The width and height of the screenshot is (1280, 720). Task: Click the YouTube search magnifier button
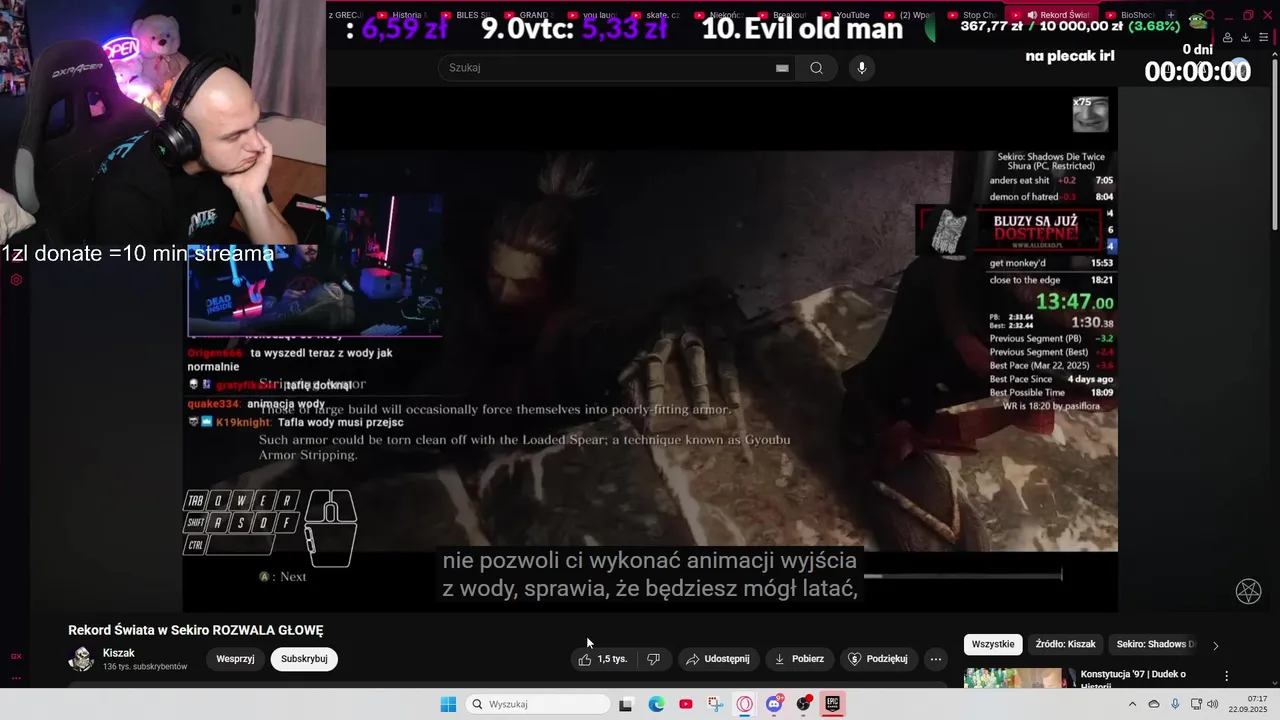pyautogui.click(x=817, y=68)
